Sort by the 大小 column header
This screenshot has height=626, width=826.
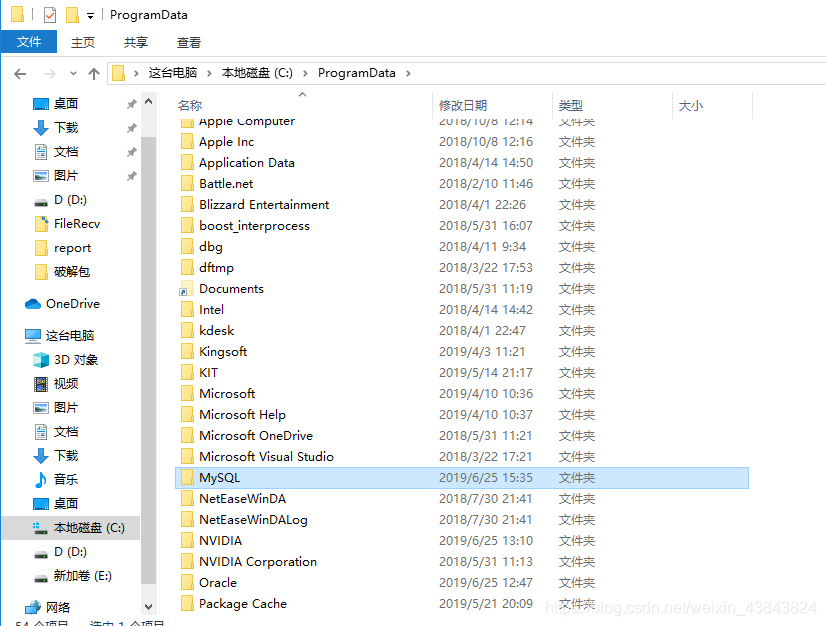coord(691,105)
